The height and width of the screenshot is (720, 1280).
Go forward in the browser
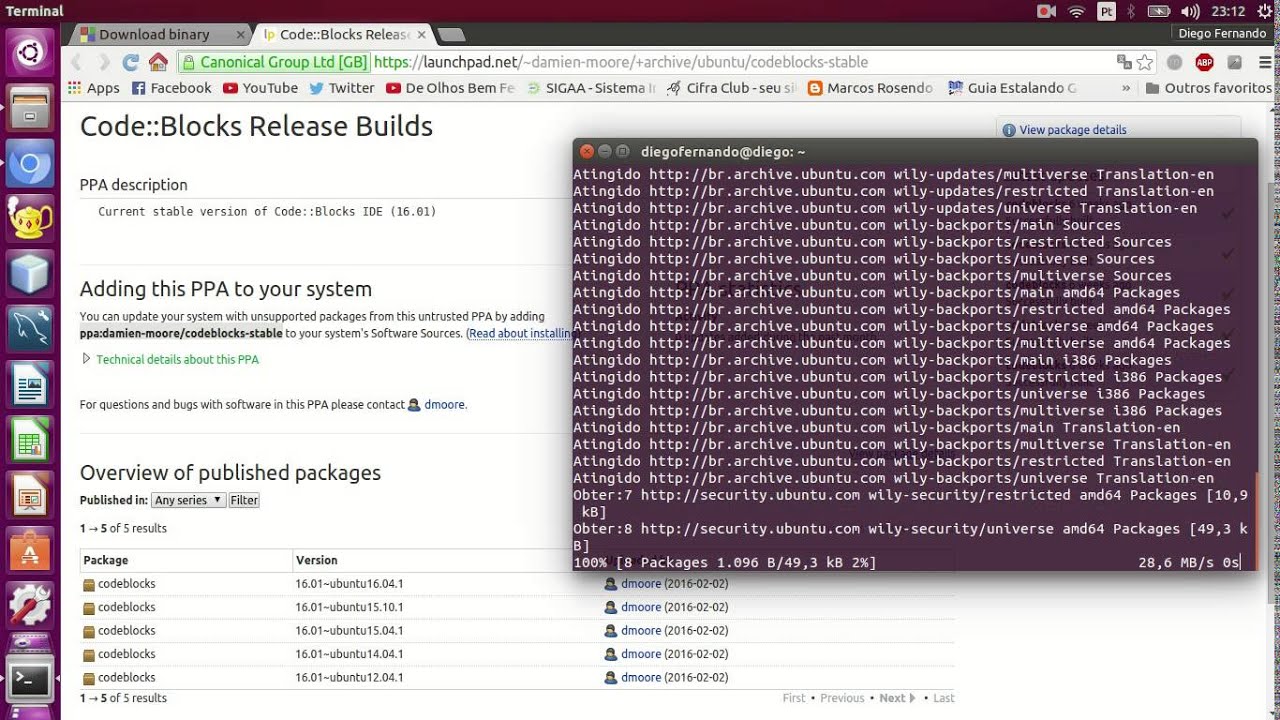pyautogui.click(x=103, y=62)
